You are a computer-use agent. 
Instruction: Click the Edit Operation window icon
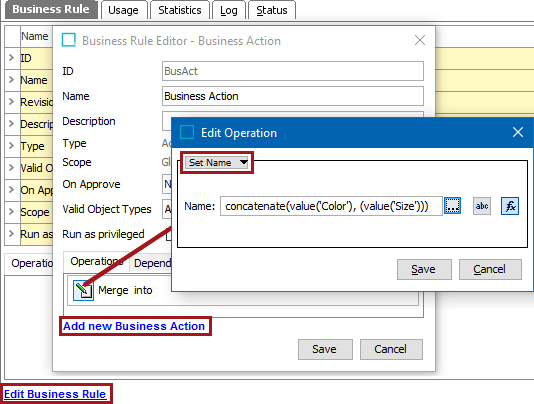tap(187, 132)
